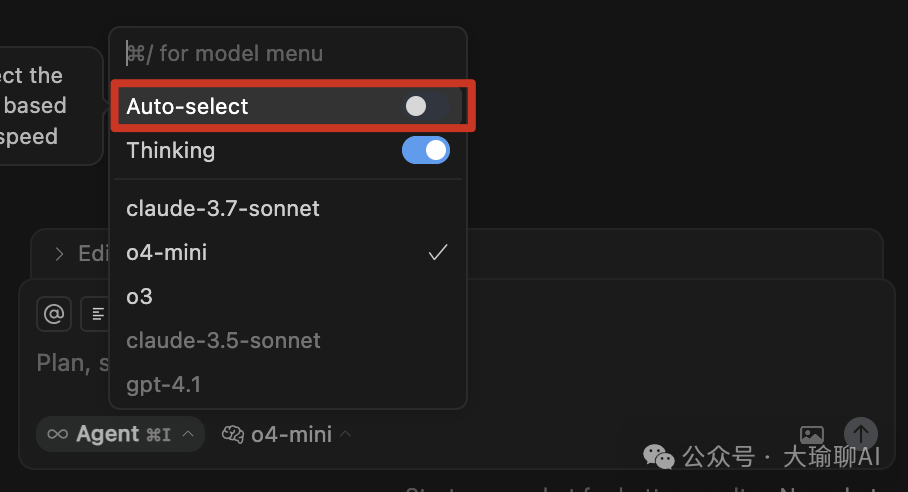Image resolution: width=908 pixels, height=492 pixels.
Task: Focus the model menu search field
Action: (288, 53)
